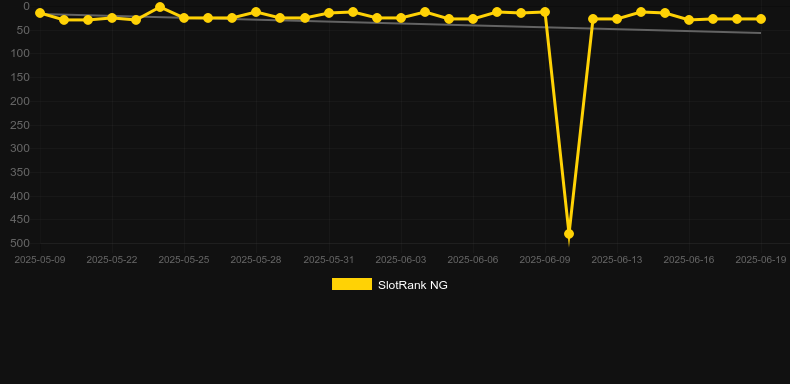
Task: Select the data point above 2025-06-03
Action: tap(401, 18)
